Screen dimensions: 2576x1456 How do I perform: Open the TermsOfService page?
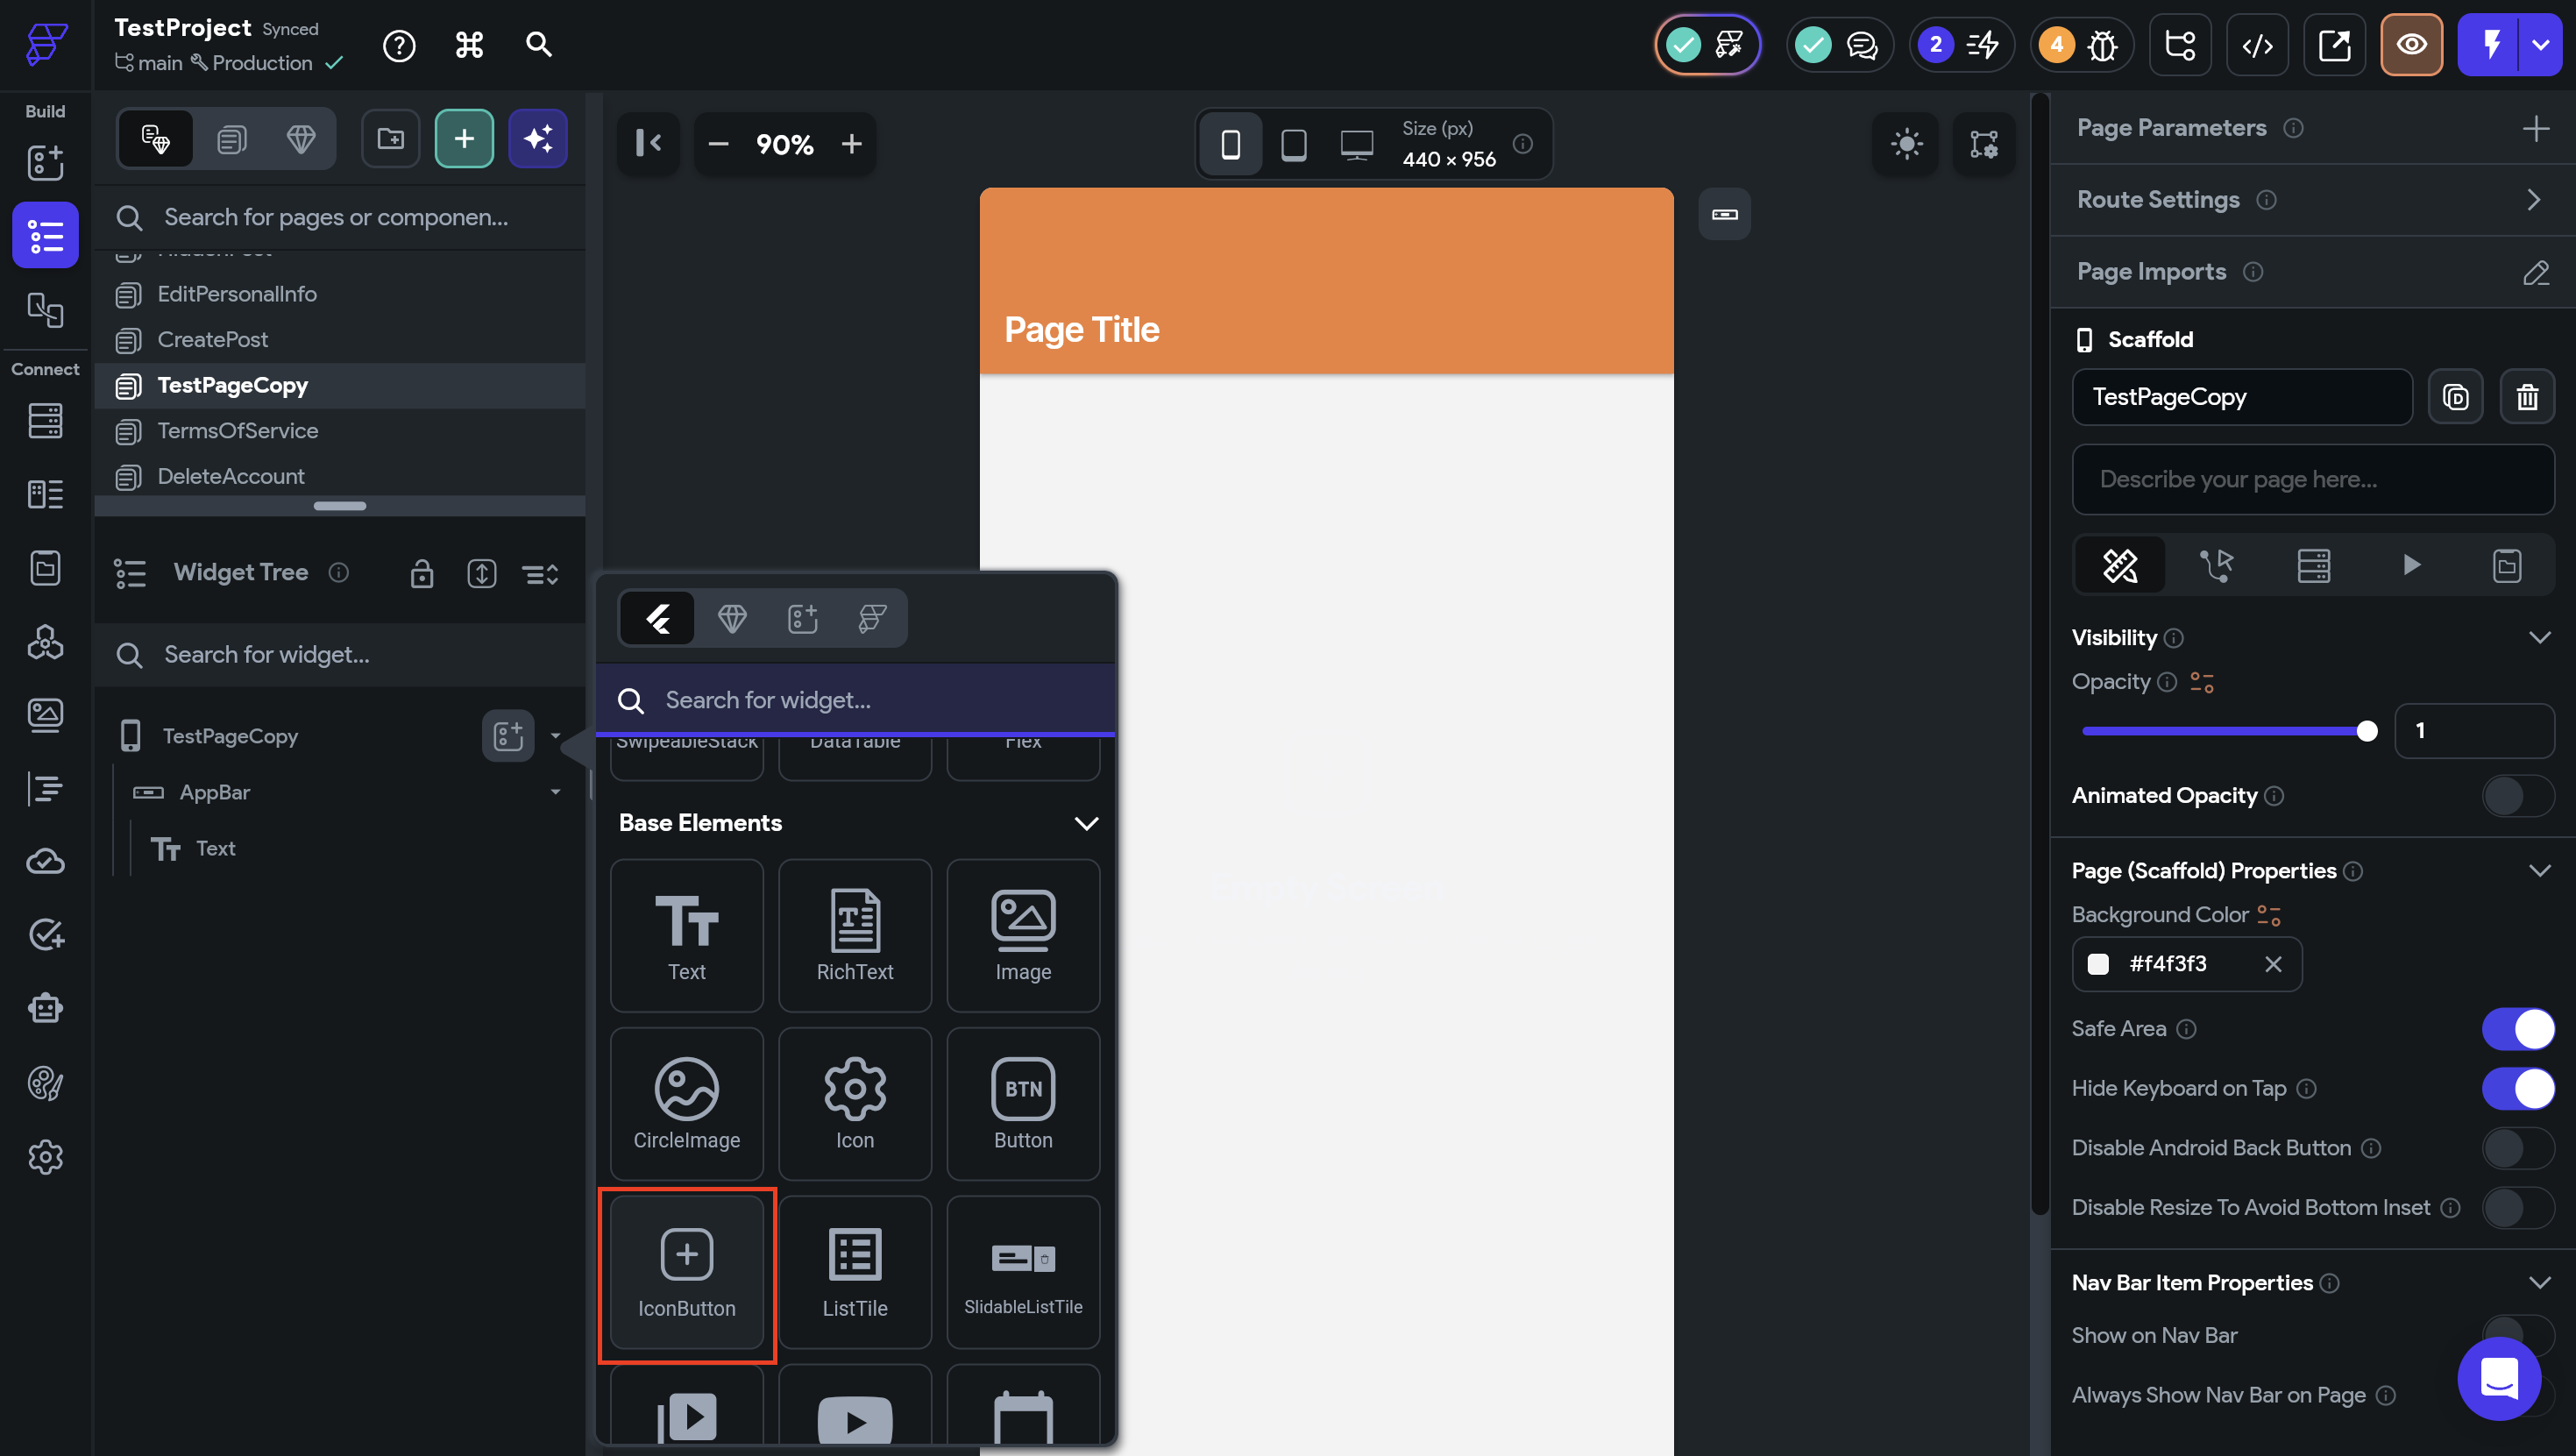[238, 431]
